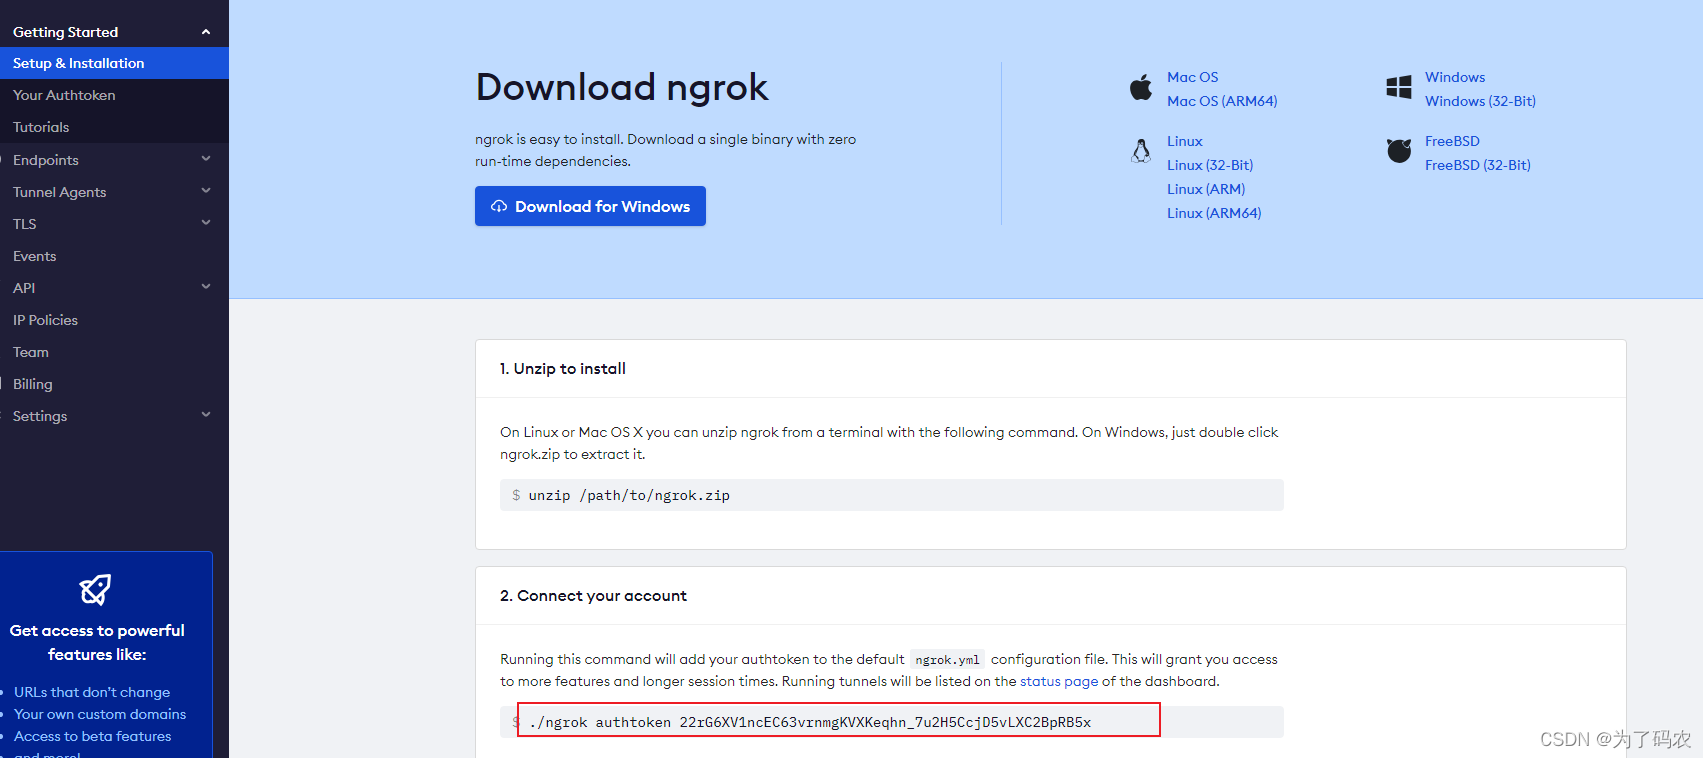
Task: Click the ngrok.yml inline code label
Action: (x=947, y=660)
